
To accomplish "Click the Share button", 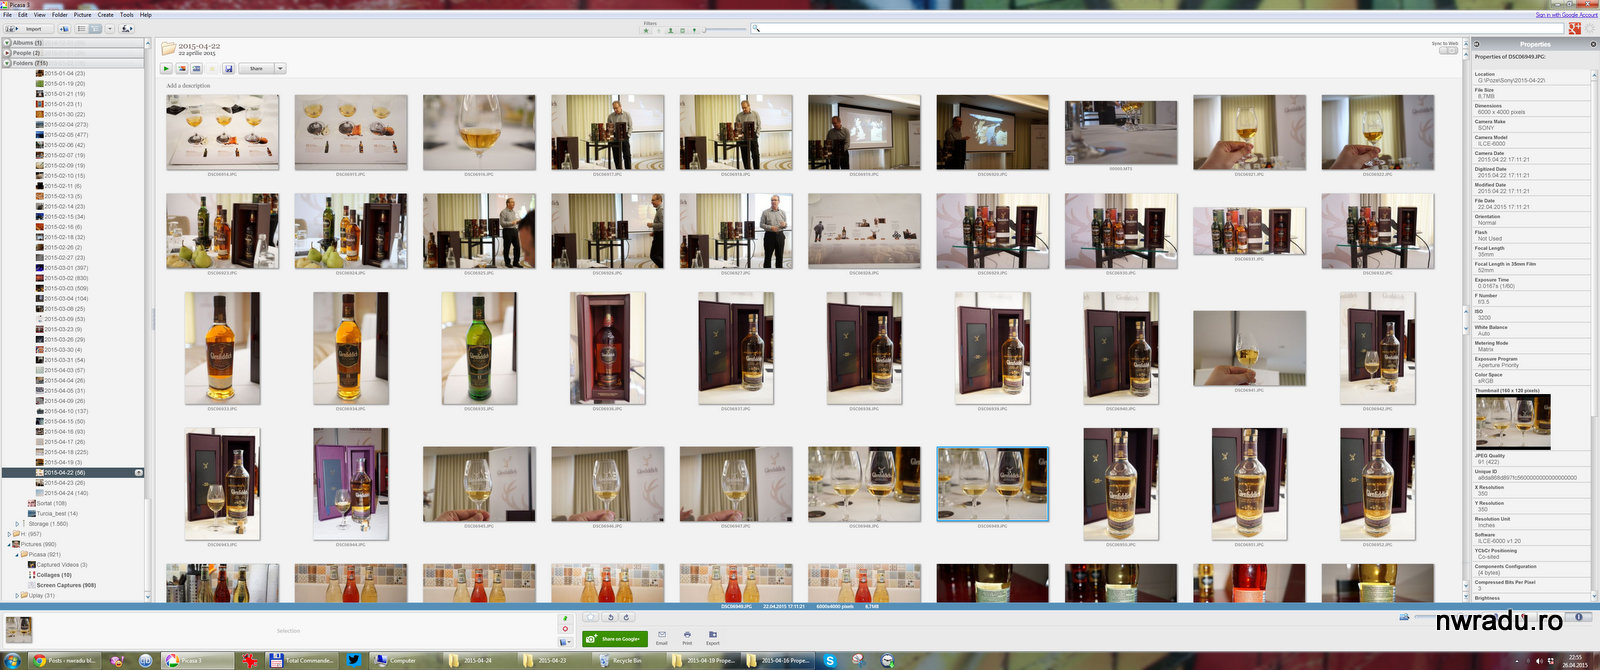I will point(256,69).
